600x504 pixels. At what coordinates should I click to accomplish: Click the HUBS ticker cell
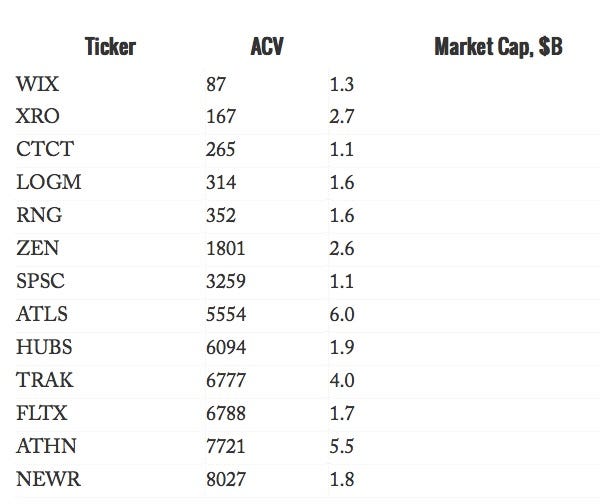click(44, 348)
